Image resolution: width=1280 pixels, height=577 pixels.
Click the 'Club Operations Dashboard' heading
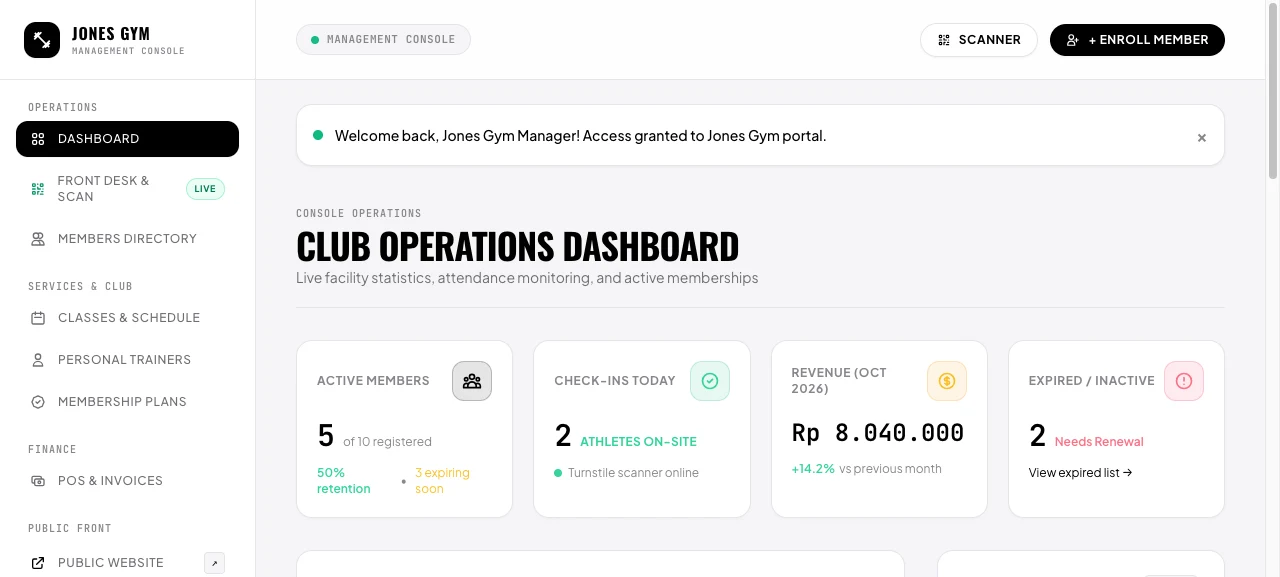(x=517, y=246)
